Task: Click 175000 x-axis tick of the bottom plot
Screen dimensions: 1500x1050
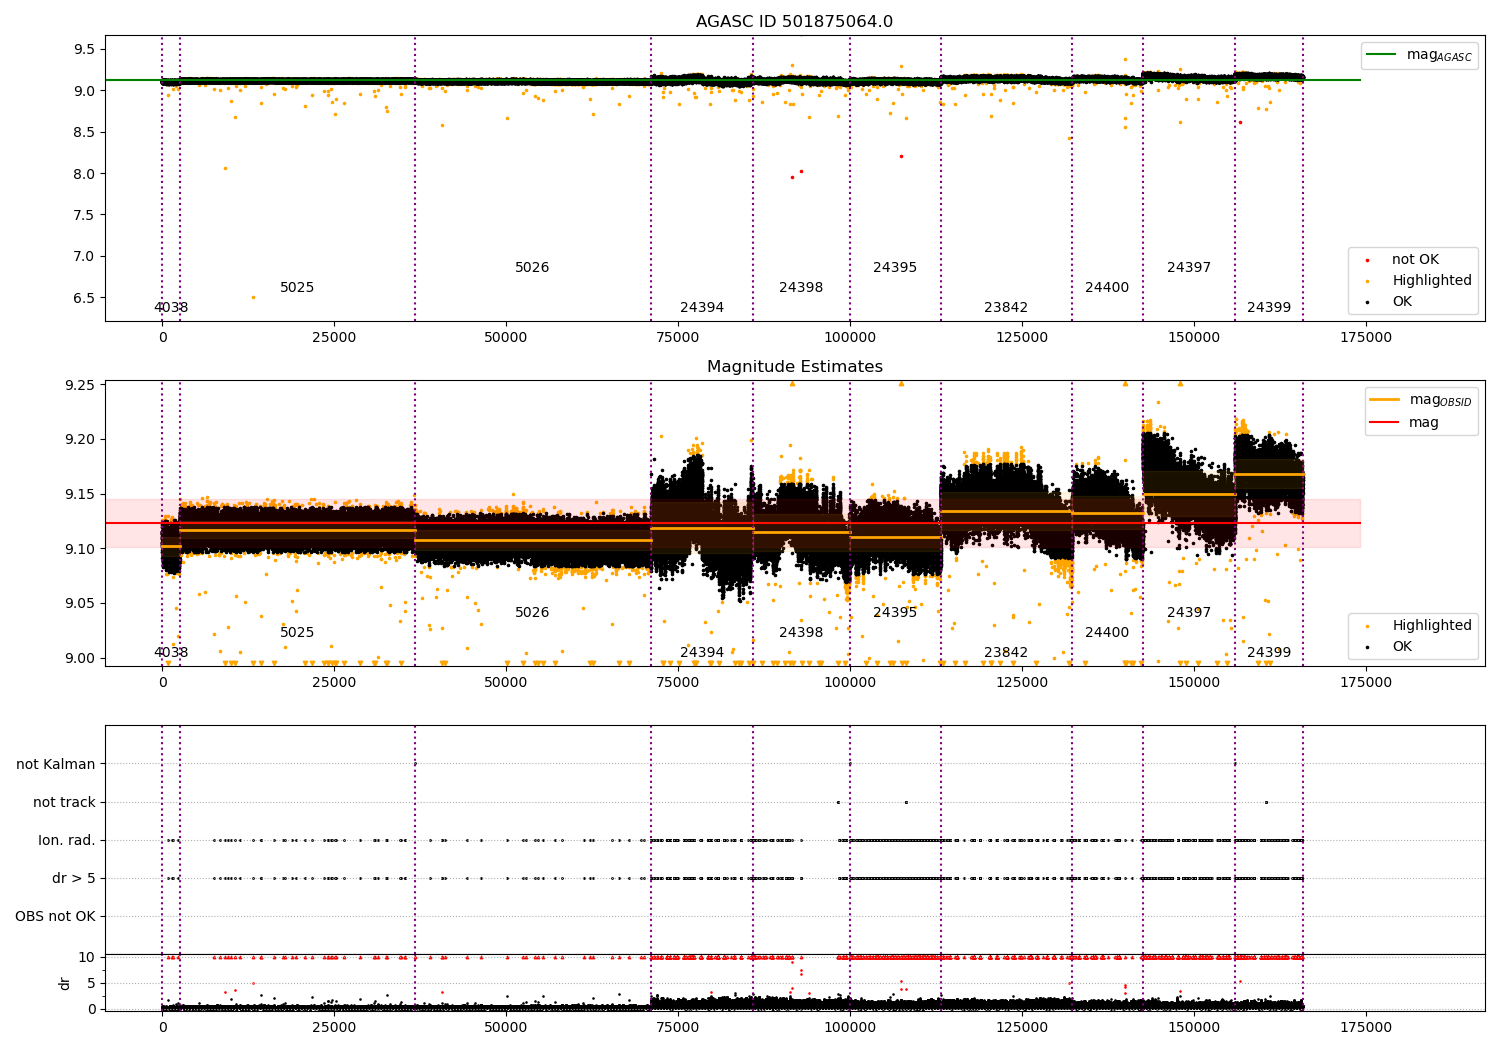Action: [1365, 1028]
